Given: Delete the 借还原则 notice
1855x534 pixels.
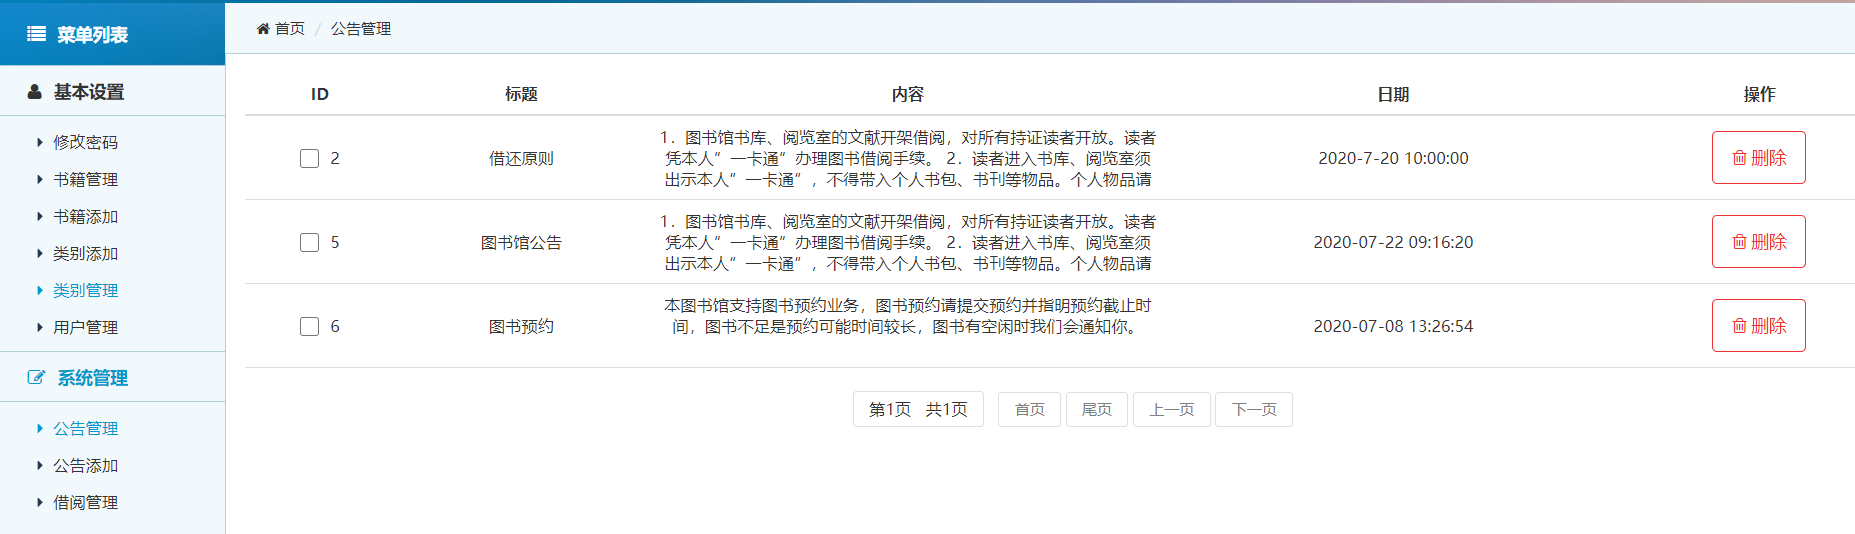Looking at the screenshot, I should [x=1758, y=158].
